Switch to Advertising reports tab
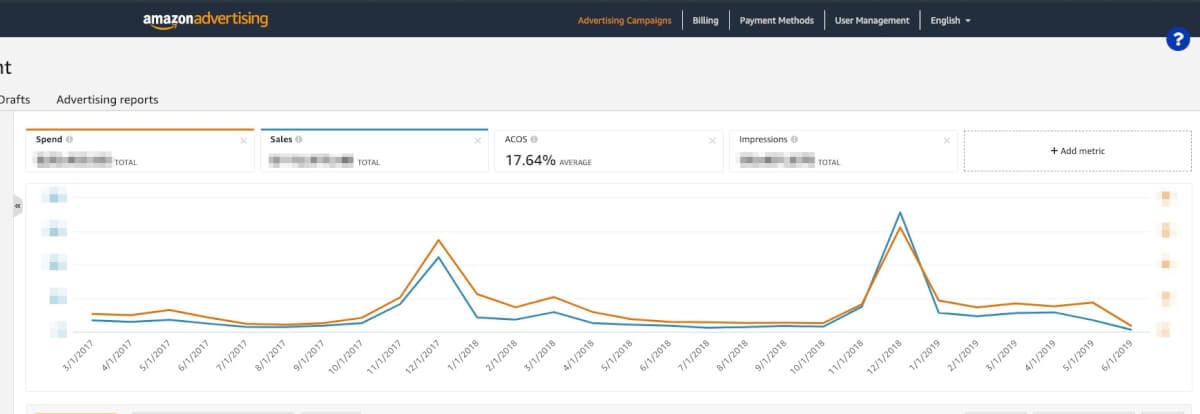This screenshot has height=414, width=1200. [107, 100]
